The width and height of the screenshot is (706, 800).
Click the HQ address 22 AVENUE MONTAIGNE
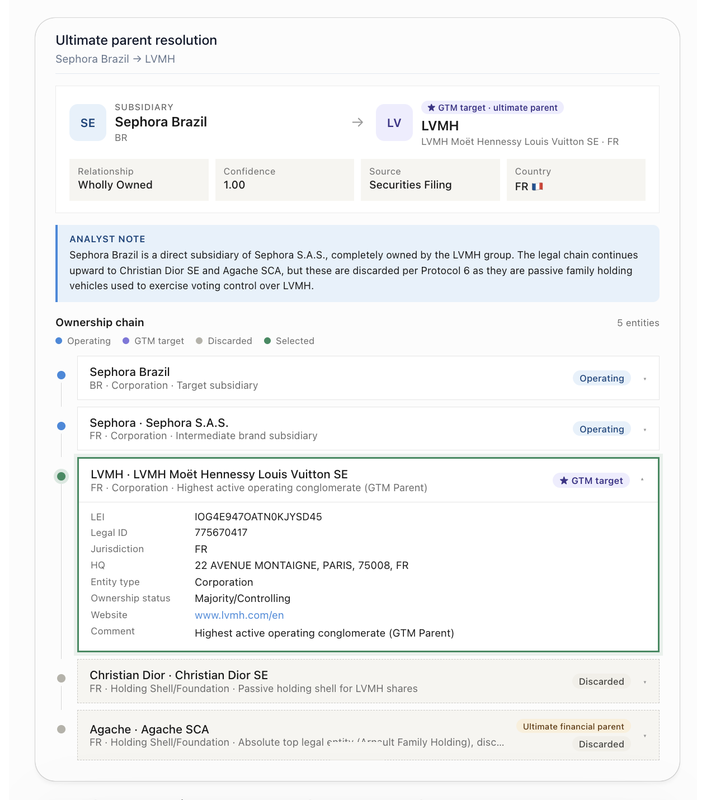tap(301, 565)
